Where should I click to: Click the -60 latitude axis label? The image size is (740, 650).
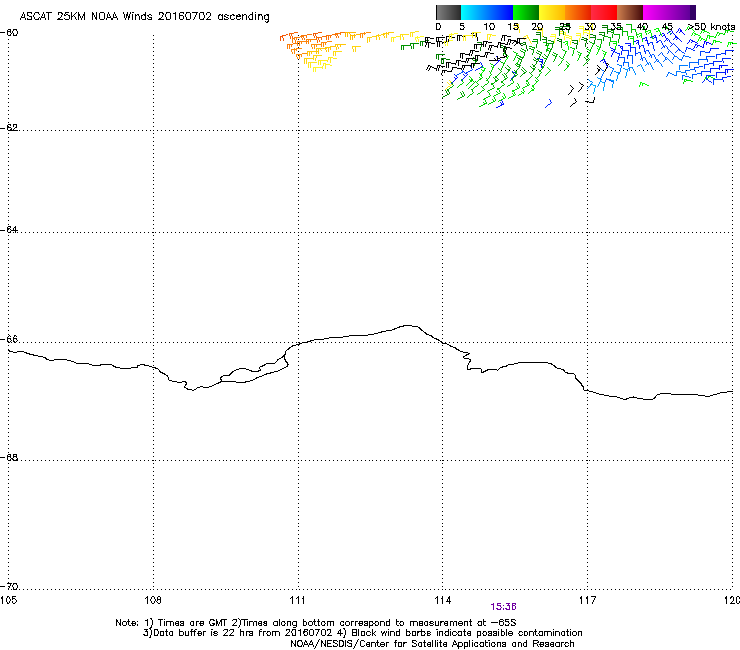[x=9, y=33]
